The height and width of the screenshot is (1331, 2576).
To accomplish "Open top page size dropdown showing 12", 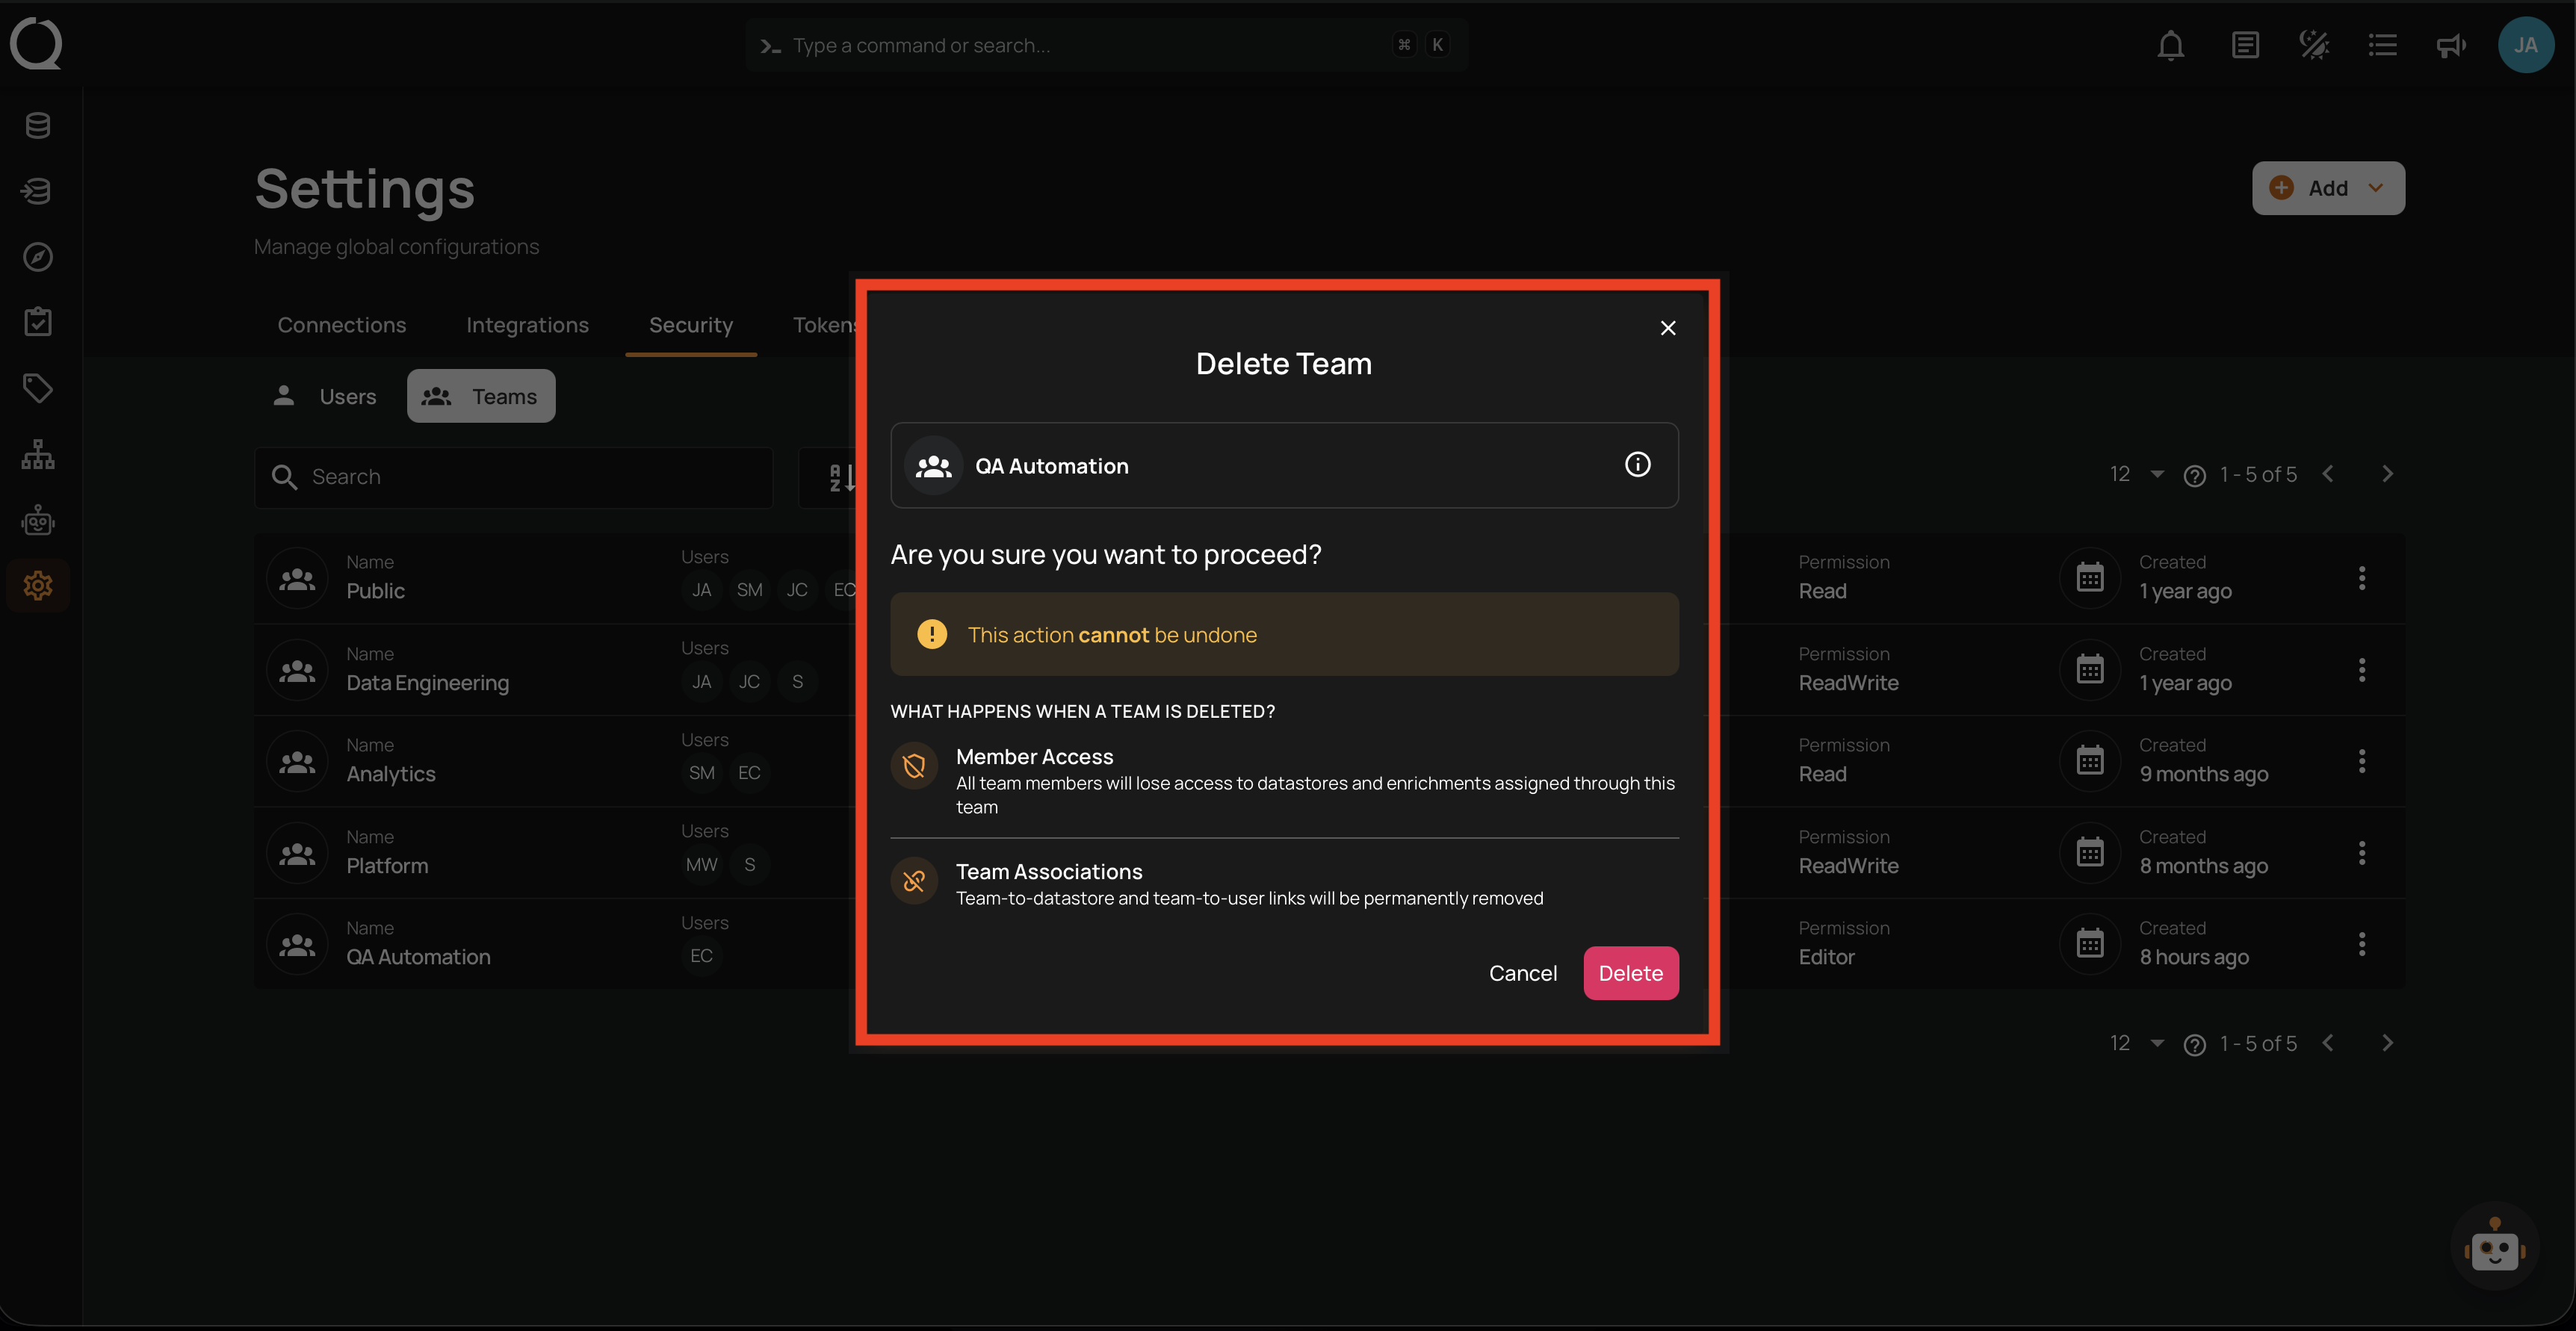I will (x=2136, y=475).
